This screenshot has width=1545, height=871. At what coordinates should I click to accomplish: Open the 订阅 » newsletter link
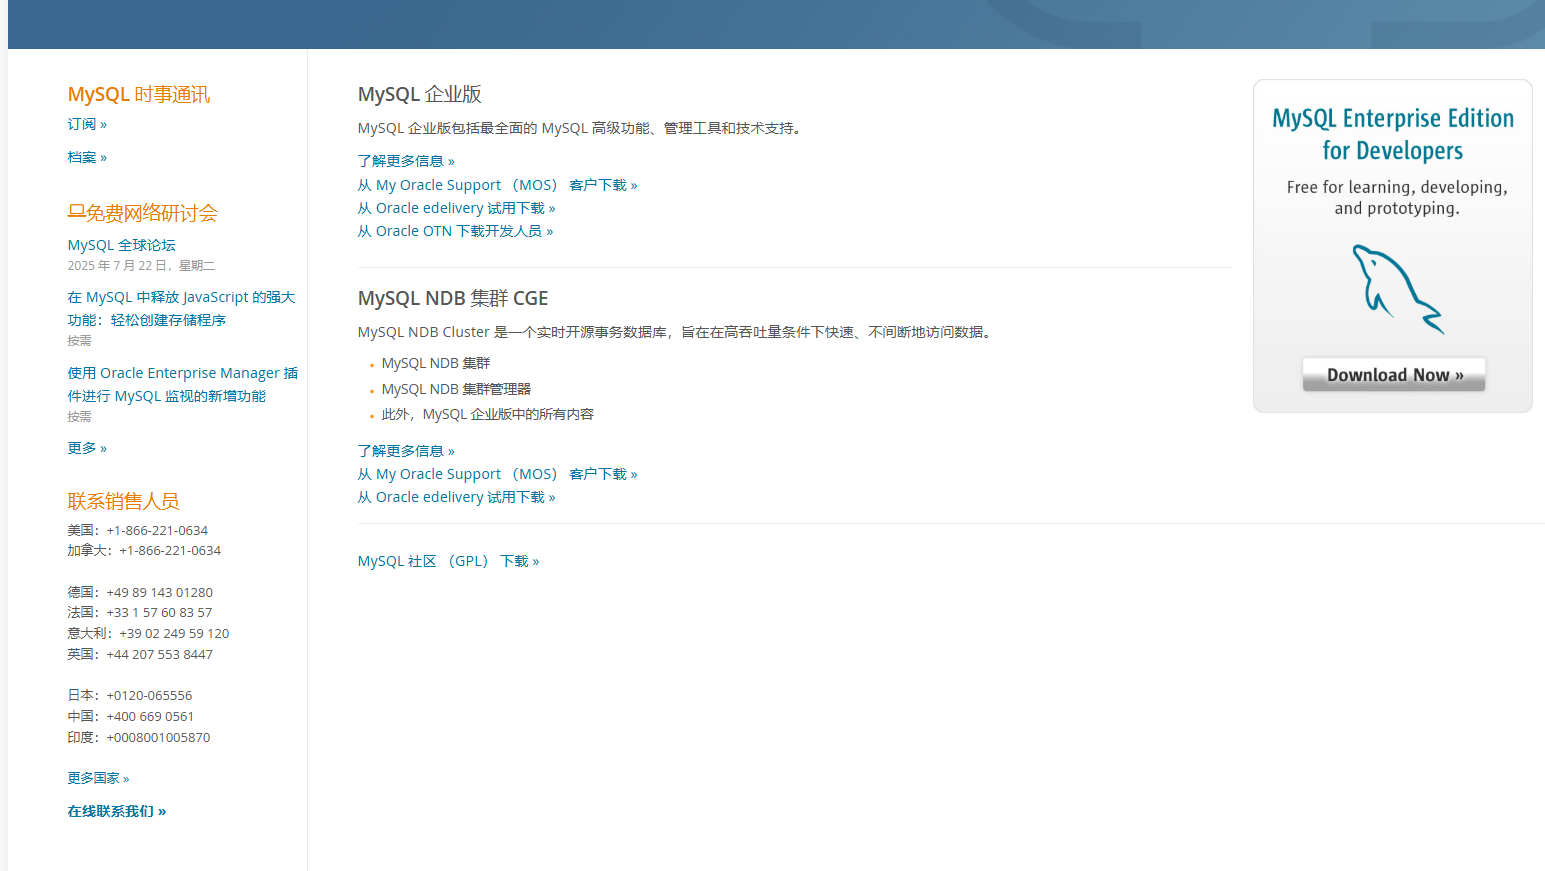pyautogui.click(x=87, y=124)
